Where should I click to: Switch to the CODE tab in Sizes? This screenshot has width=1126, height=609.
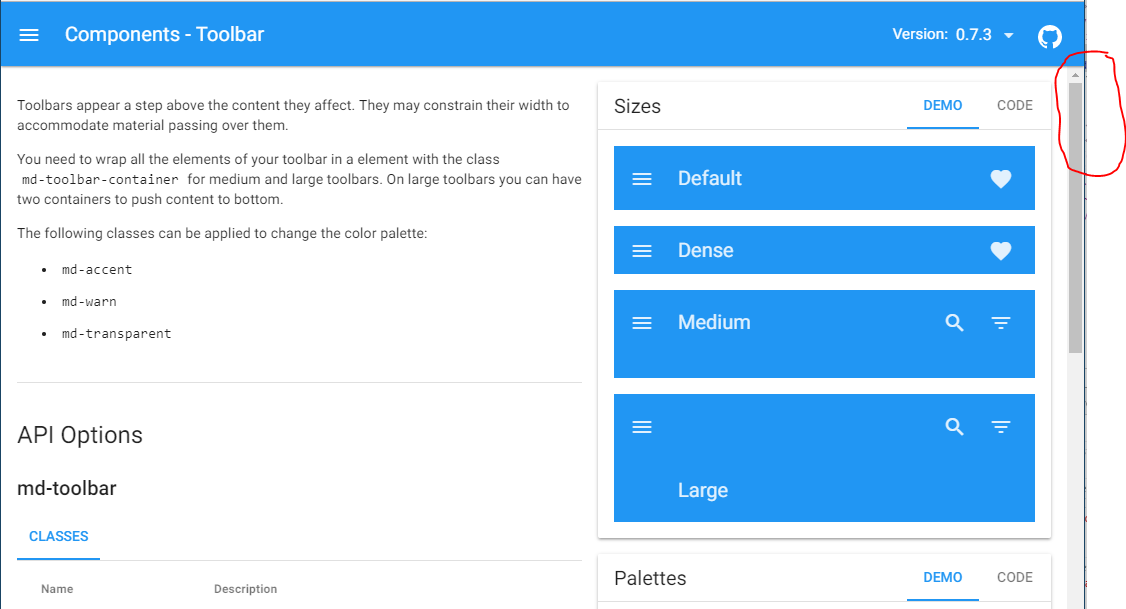pyautogui.click(x=1015, y=106)
